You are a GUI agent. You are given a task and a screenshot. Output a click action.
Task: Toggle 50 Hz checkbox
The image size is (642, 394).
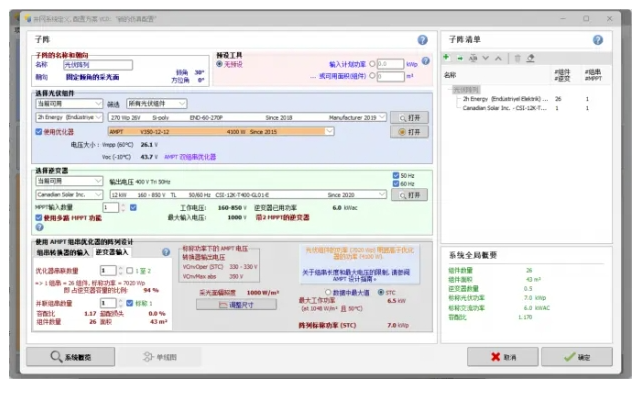click(396, 175)
